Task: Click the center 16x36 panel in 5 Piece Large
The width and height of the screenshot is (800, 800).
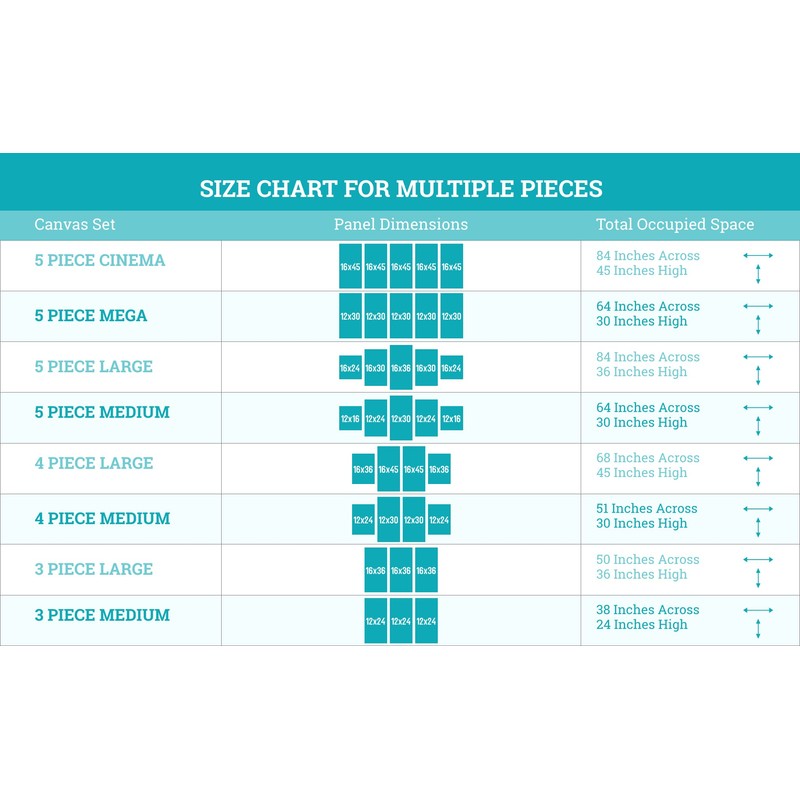Action: tap(401, 367)
